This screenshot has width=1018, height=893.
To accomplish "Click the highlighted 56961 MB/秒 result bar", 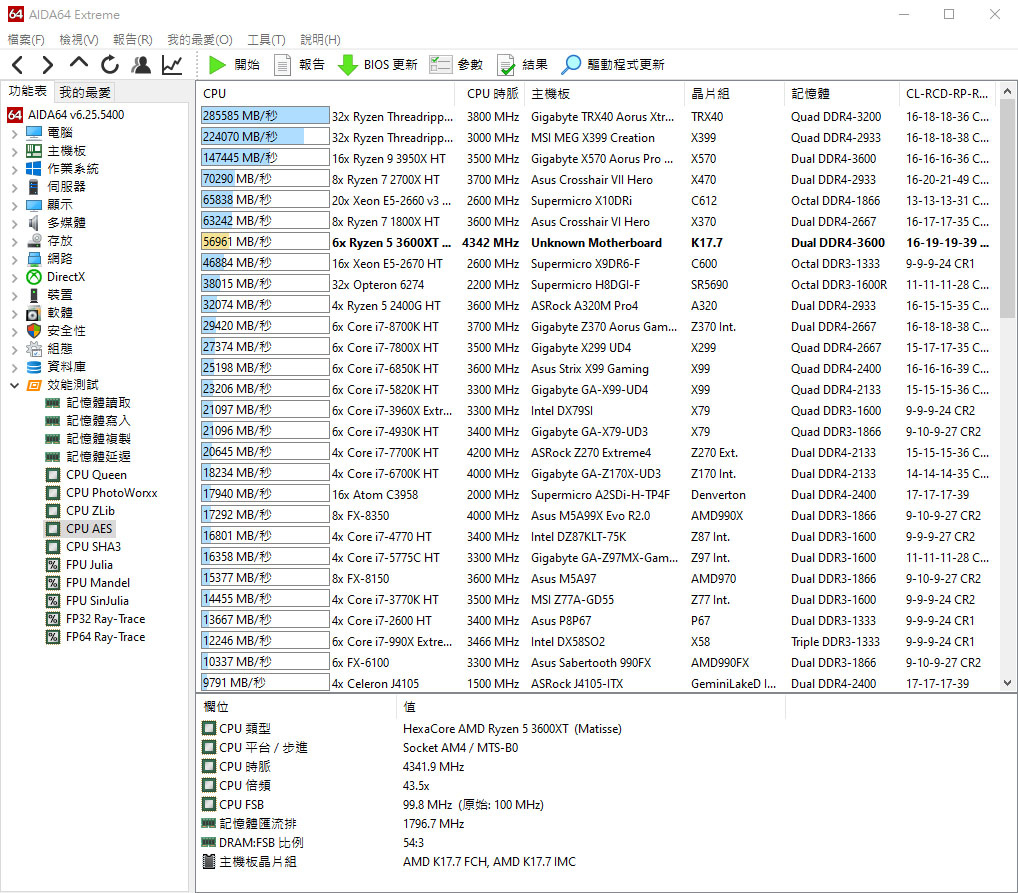I will click(265, 242).
